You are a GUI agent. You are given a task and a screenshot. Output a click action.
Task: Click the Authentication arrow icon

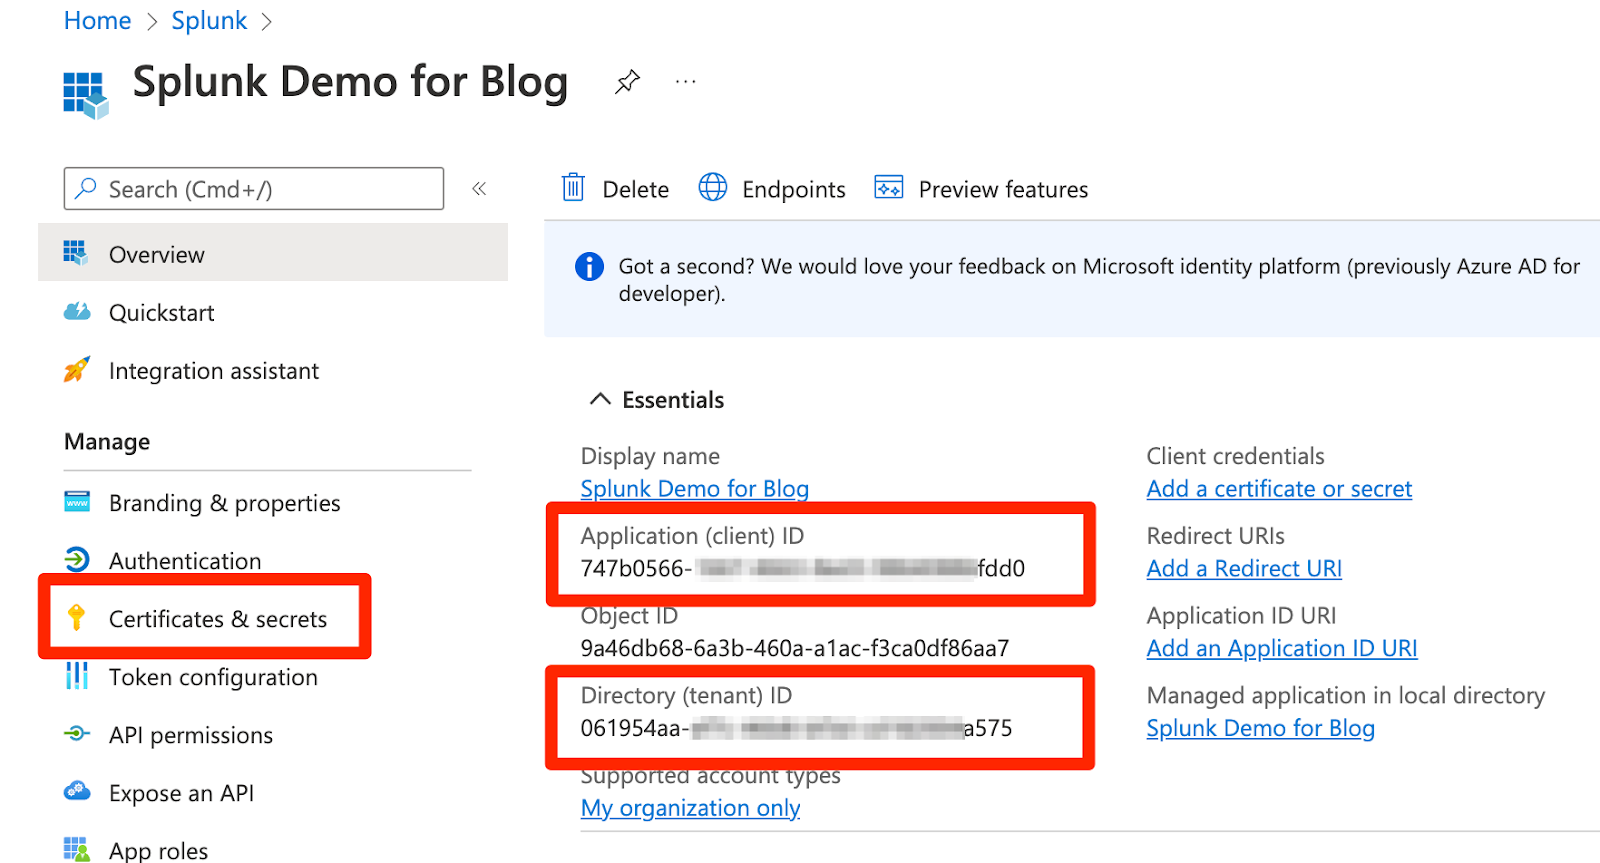click(x=77, y=559)
